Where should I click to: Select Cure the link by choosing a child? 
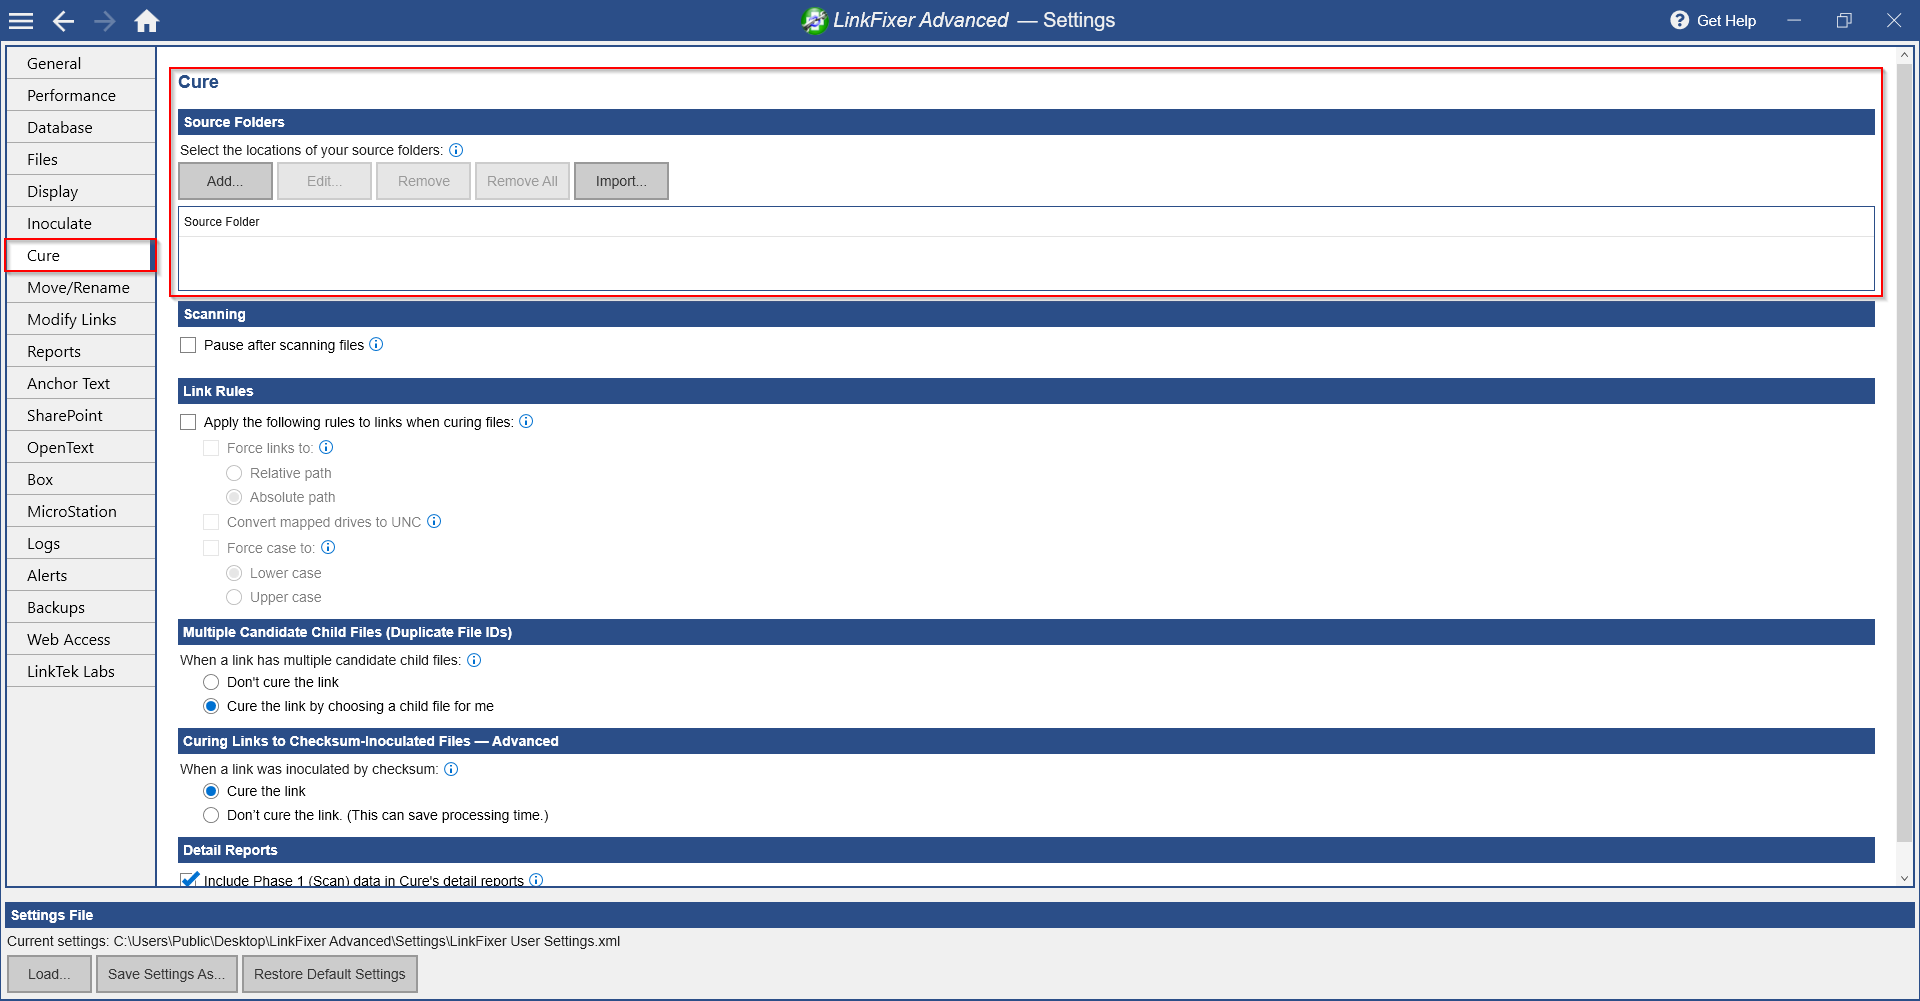click(211, 706)
